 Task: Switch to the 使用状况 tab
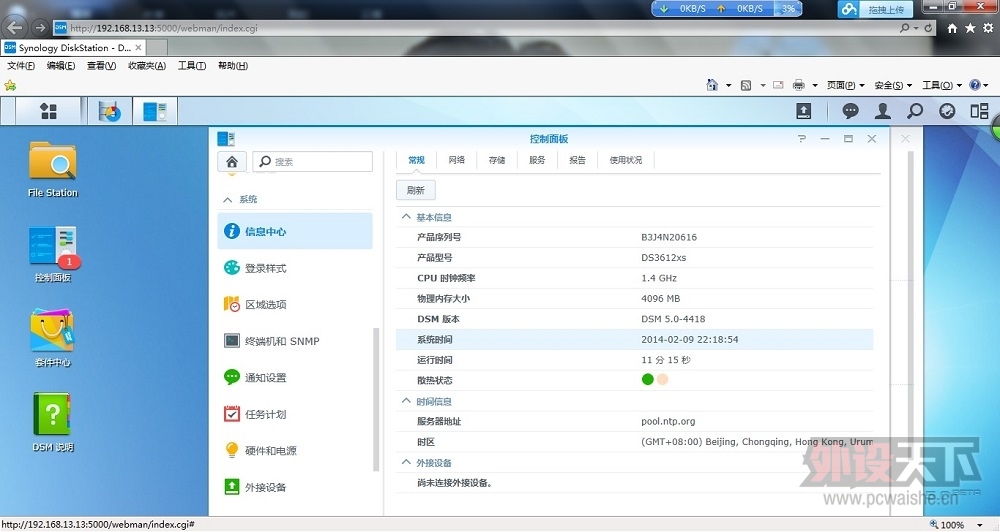pos(626,160)
